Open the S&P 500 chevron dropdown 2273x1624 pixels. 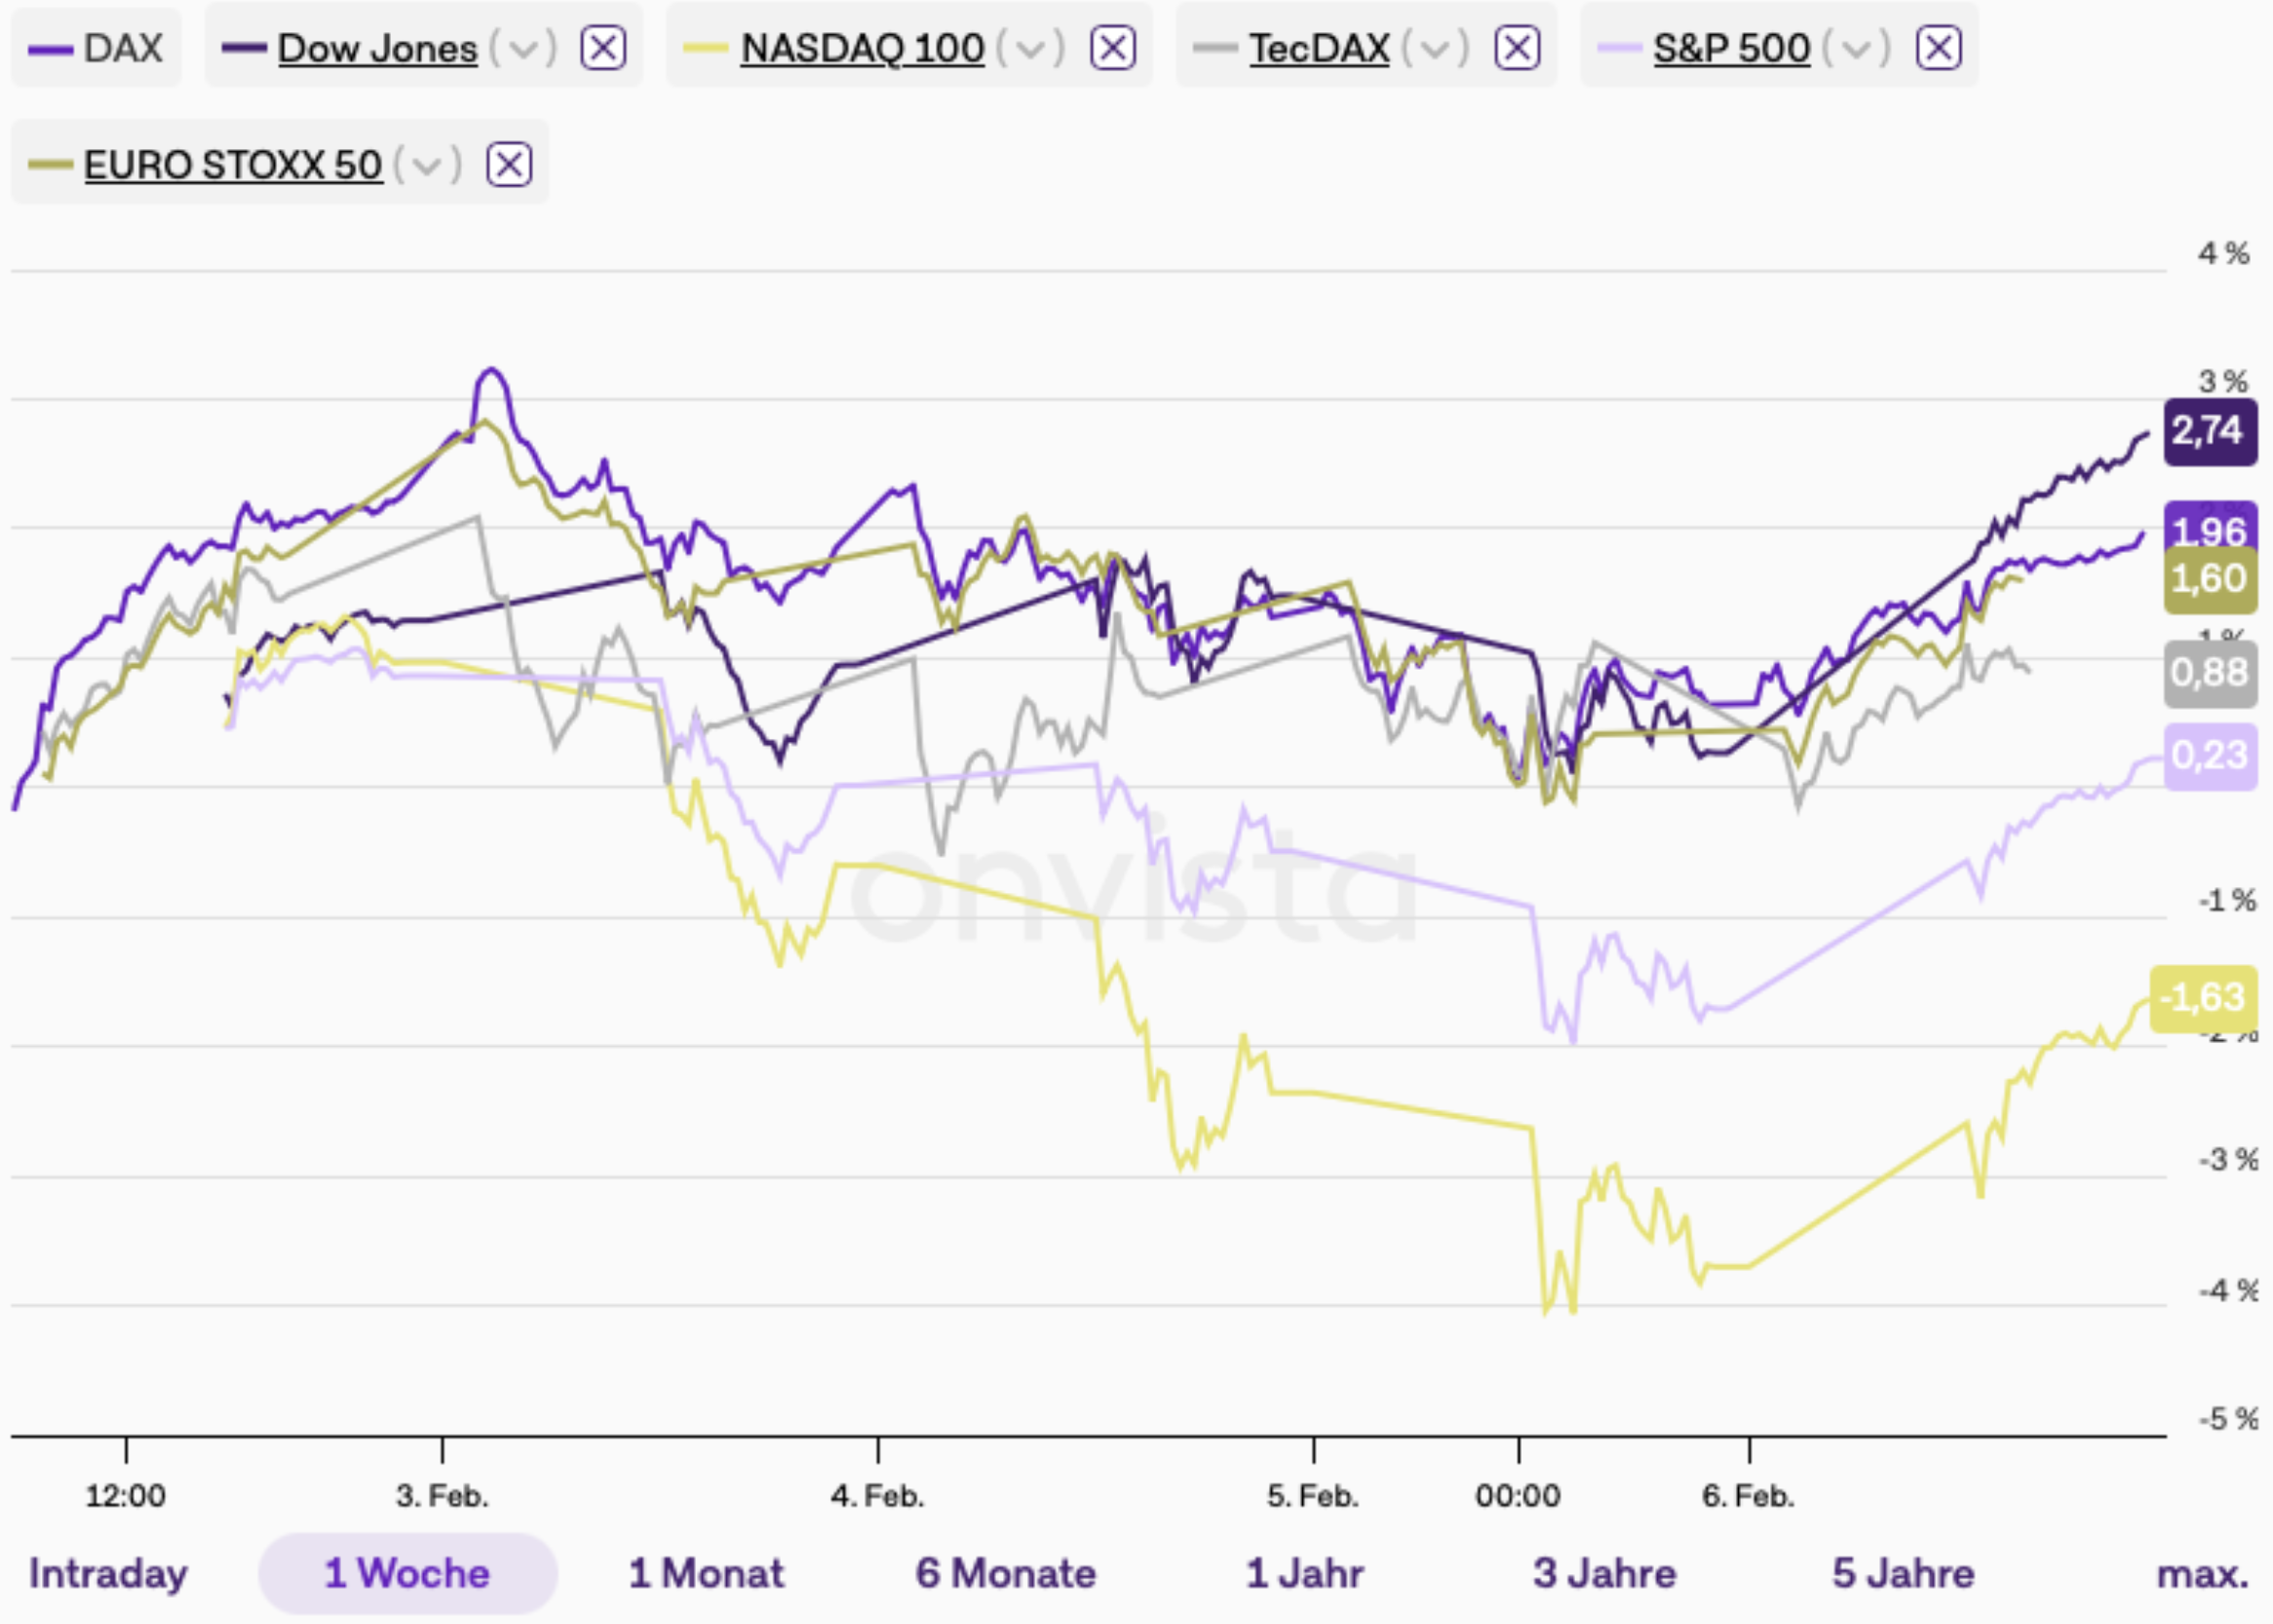(x=1857, y=48)
